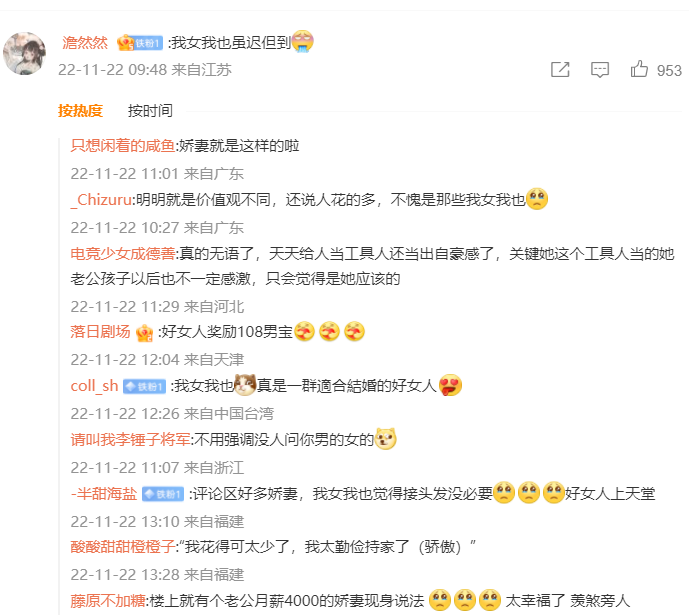The image size is (689, 615).
Task: Open the reply comment bubble icon
Action: (600, 70)
